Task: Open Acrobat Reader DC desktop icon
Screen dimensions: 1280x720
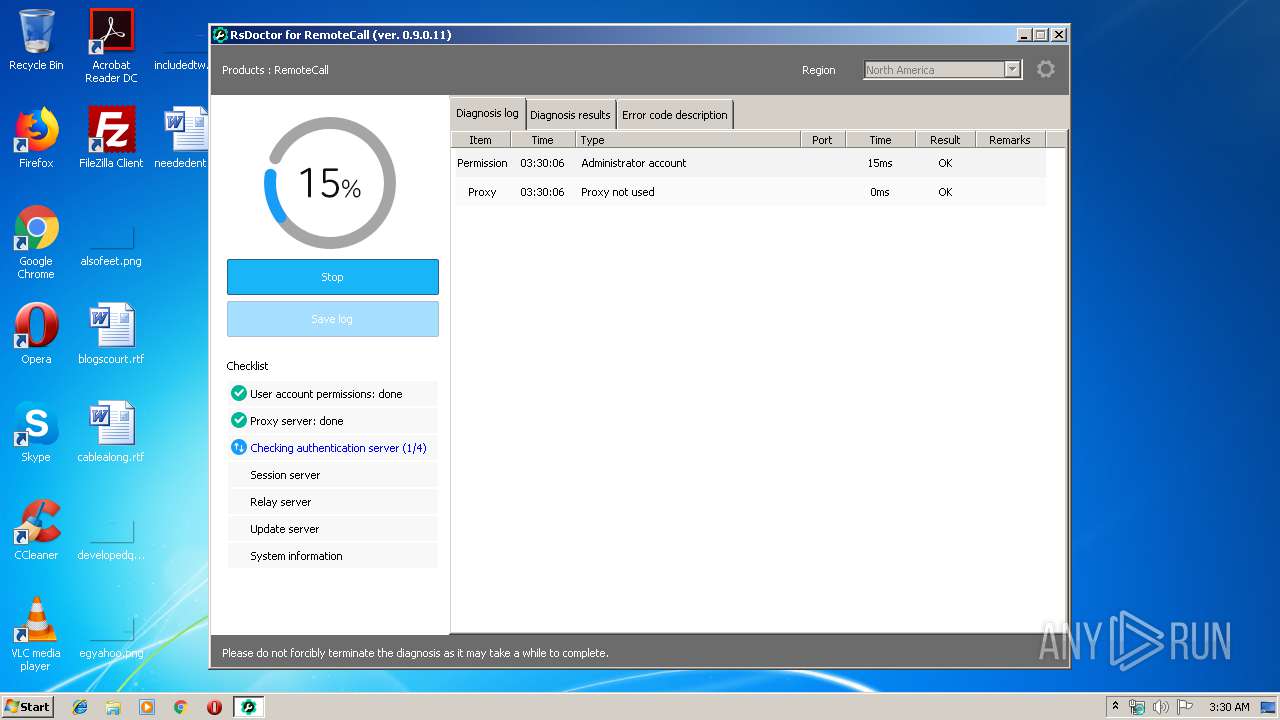Action: coord(111,46)
